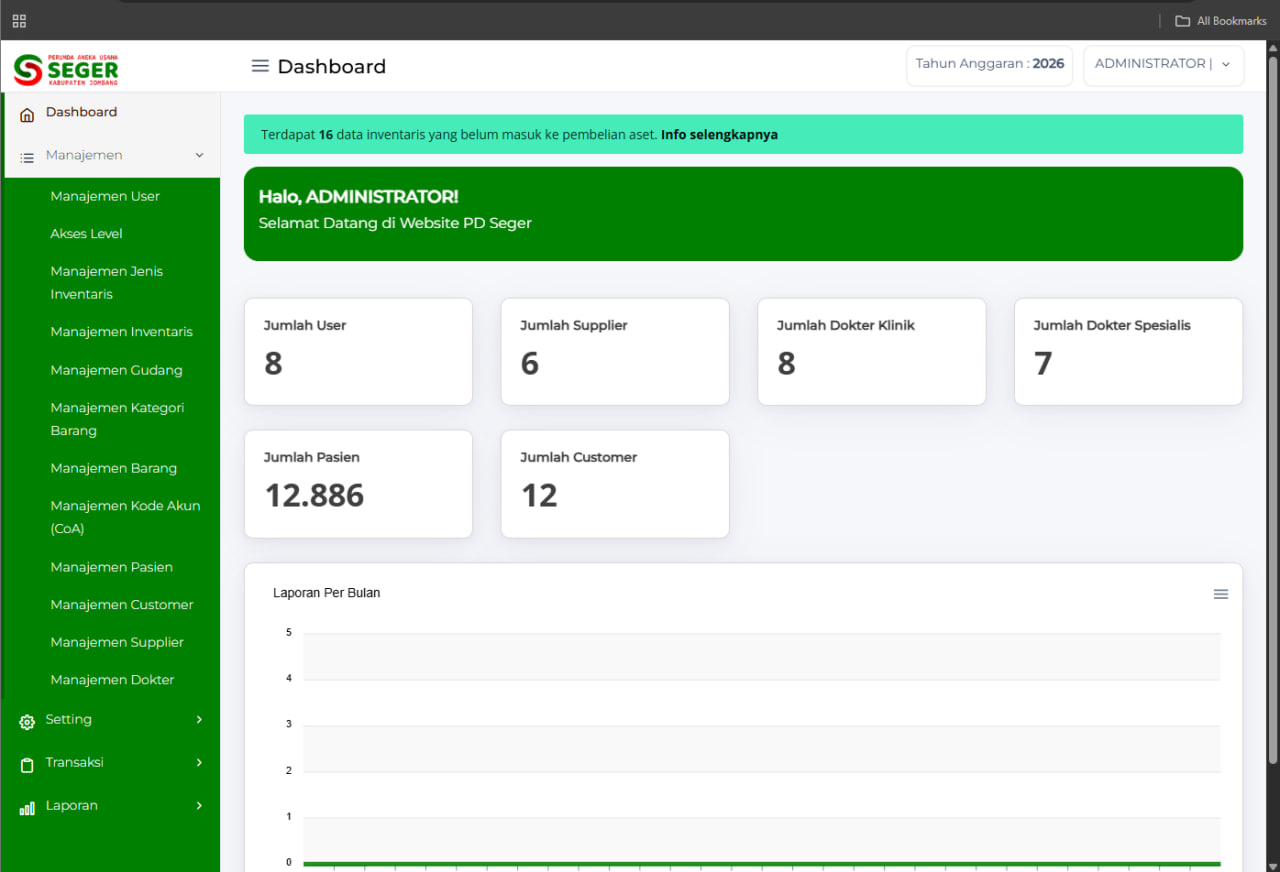Collapse the Manajemen menu chevron
Image resolution: width=1280 pixels, height=872 pixels.
click(x=199, y=155)
